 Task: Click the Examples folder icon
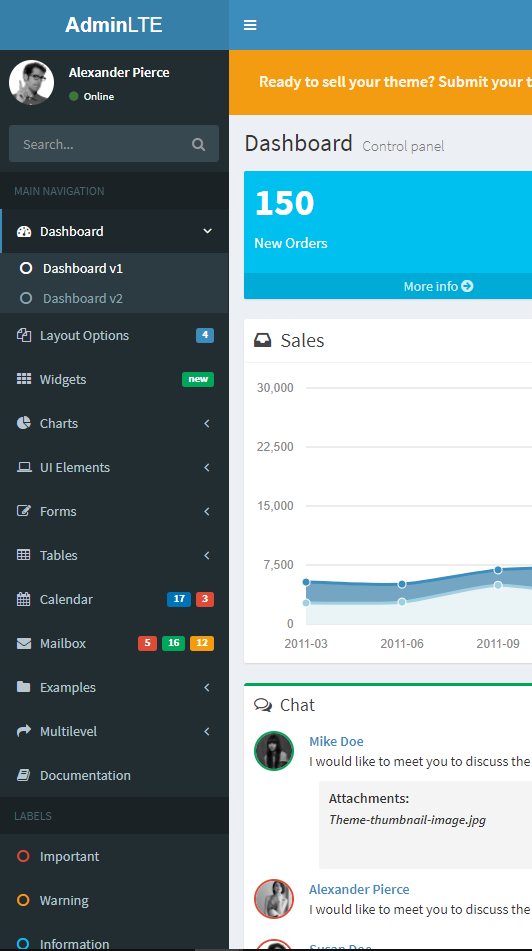click(x=24, y=687)
